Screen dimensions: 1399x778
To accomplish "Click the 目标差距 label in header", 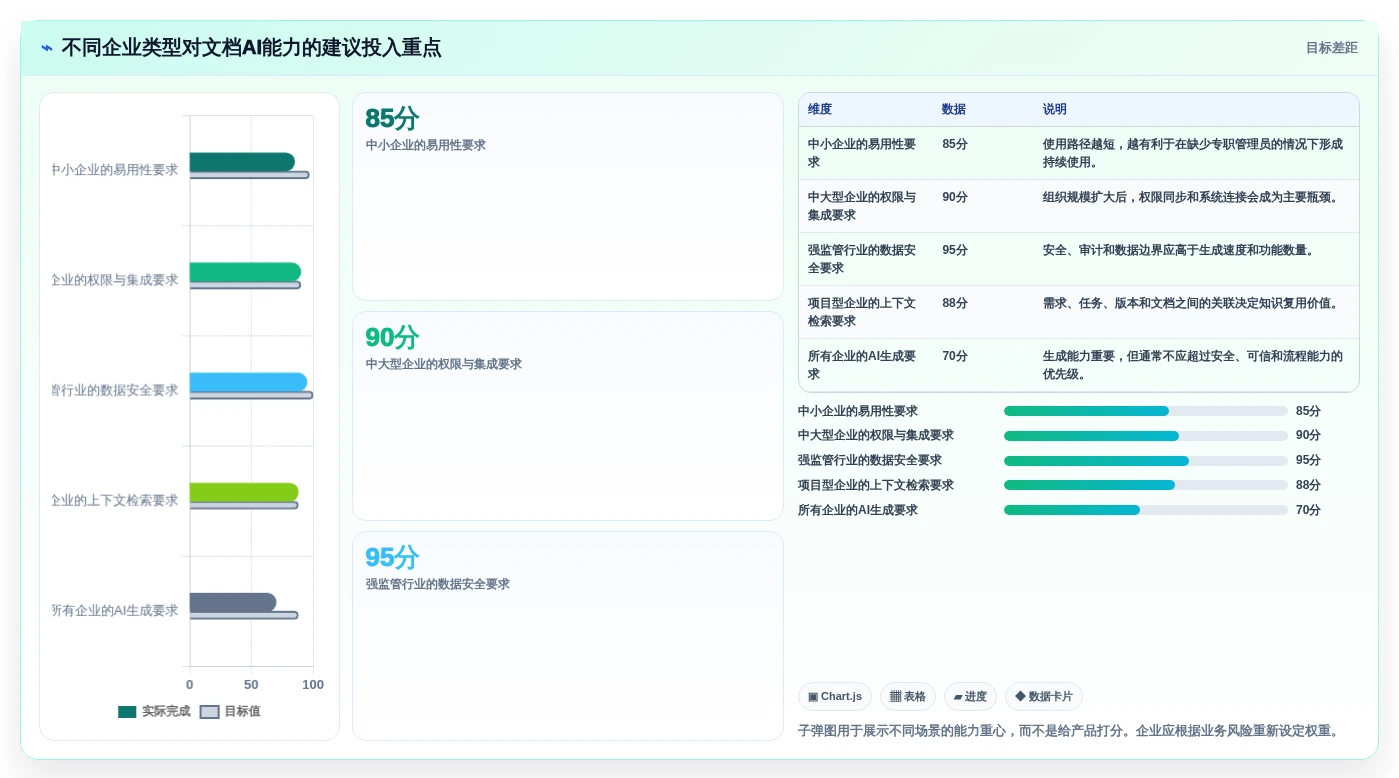I will tap(1331, 48).
